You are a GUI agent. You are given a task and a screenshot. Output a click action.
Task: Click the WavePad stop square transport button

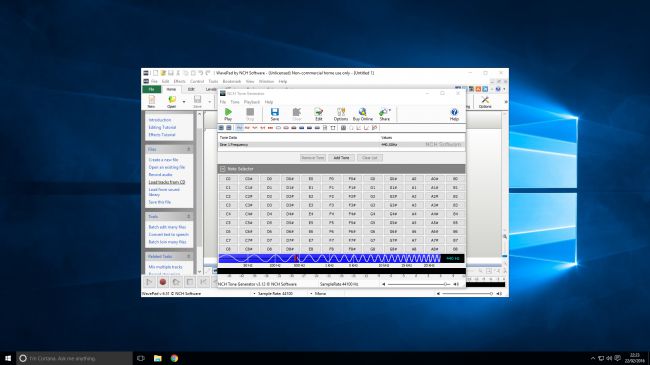coord(190,282)
